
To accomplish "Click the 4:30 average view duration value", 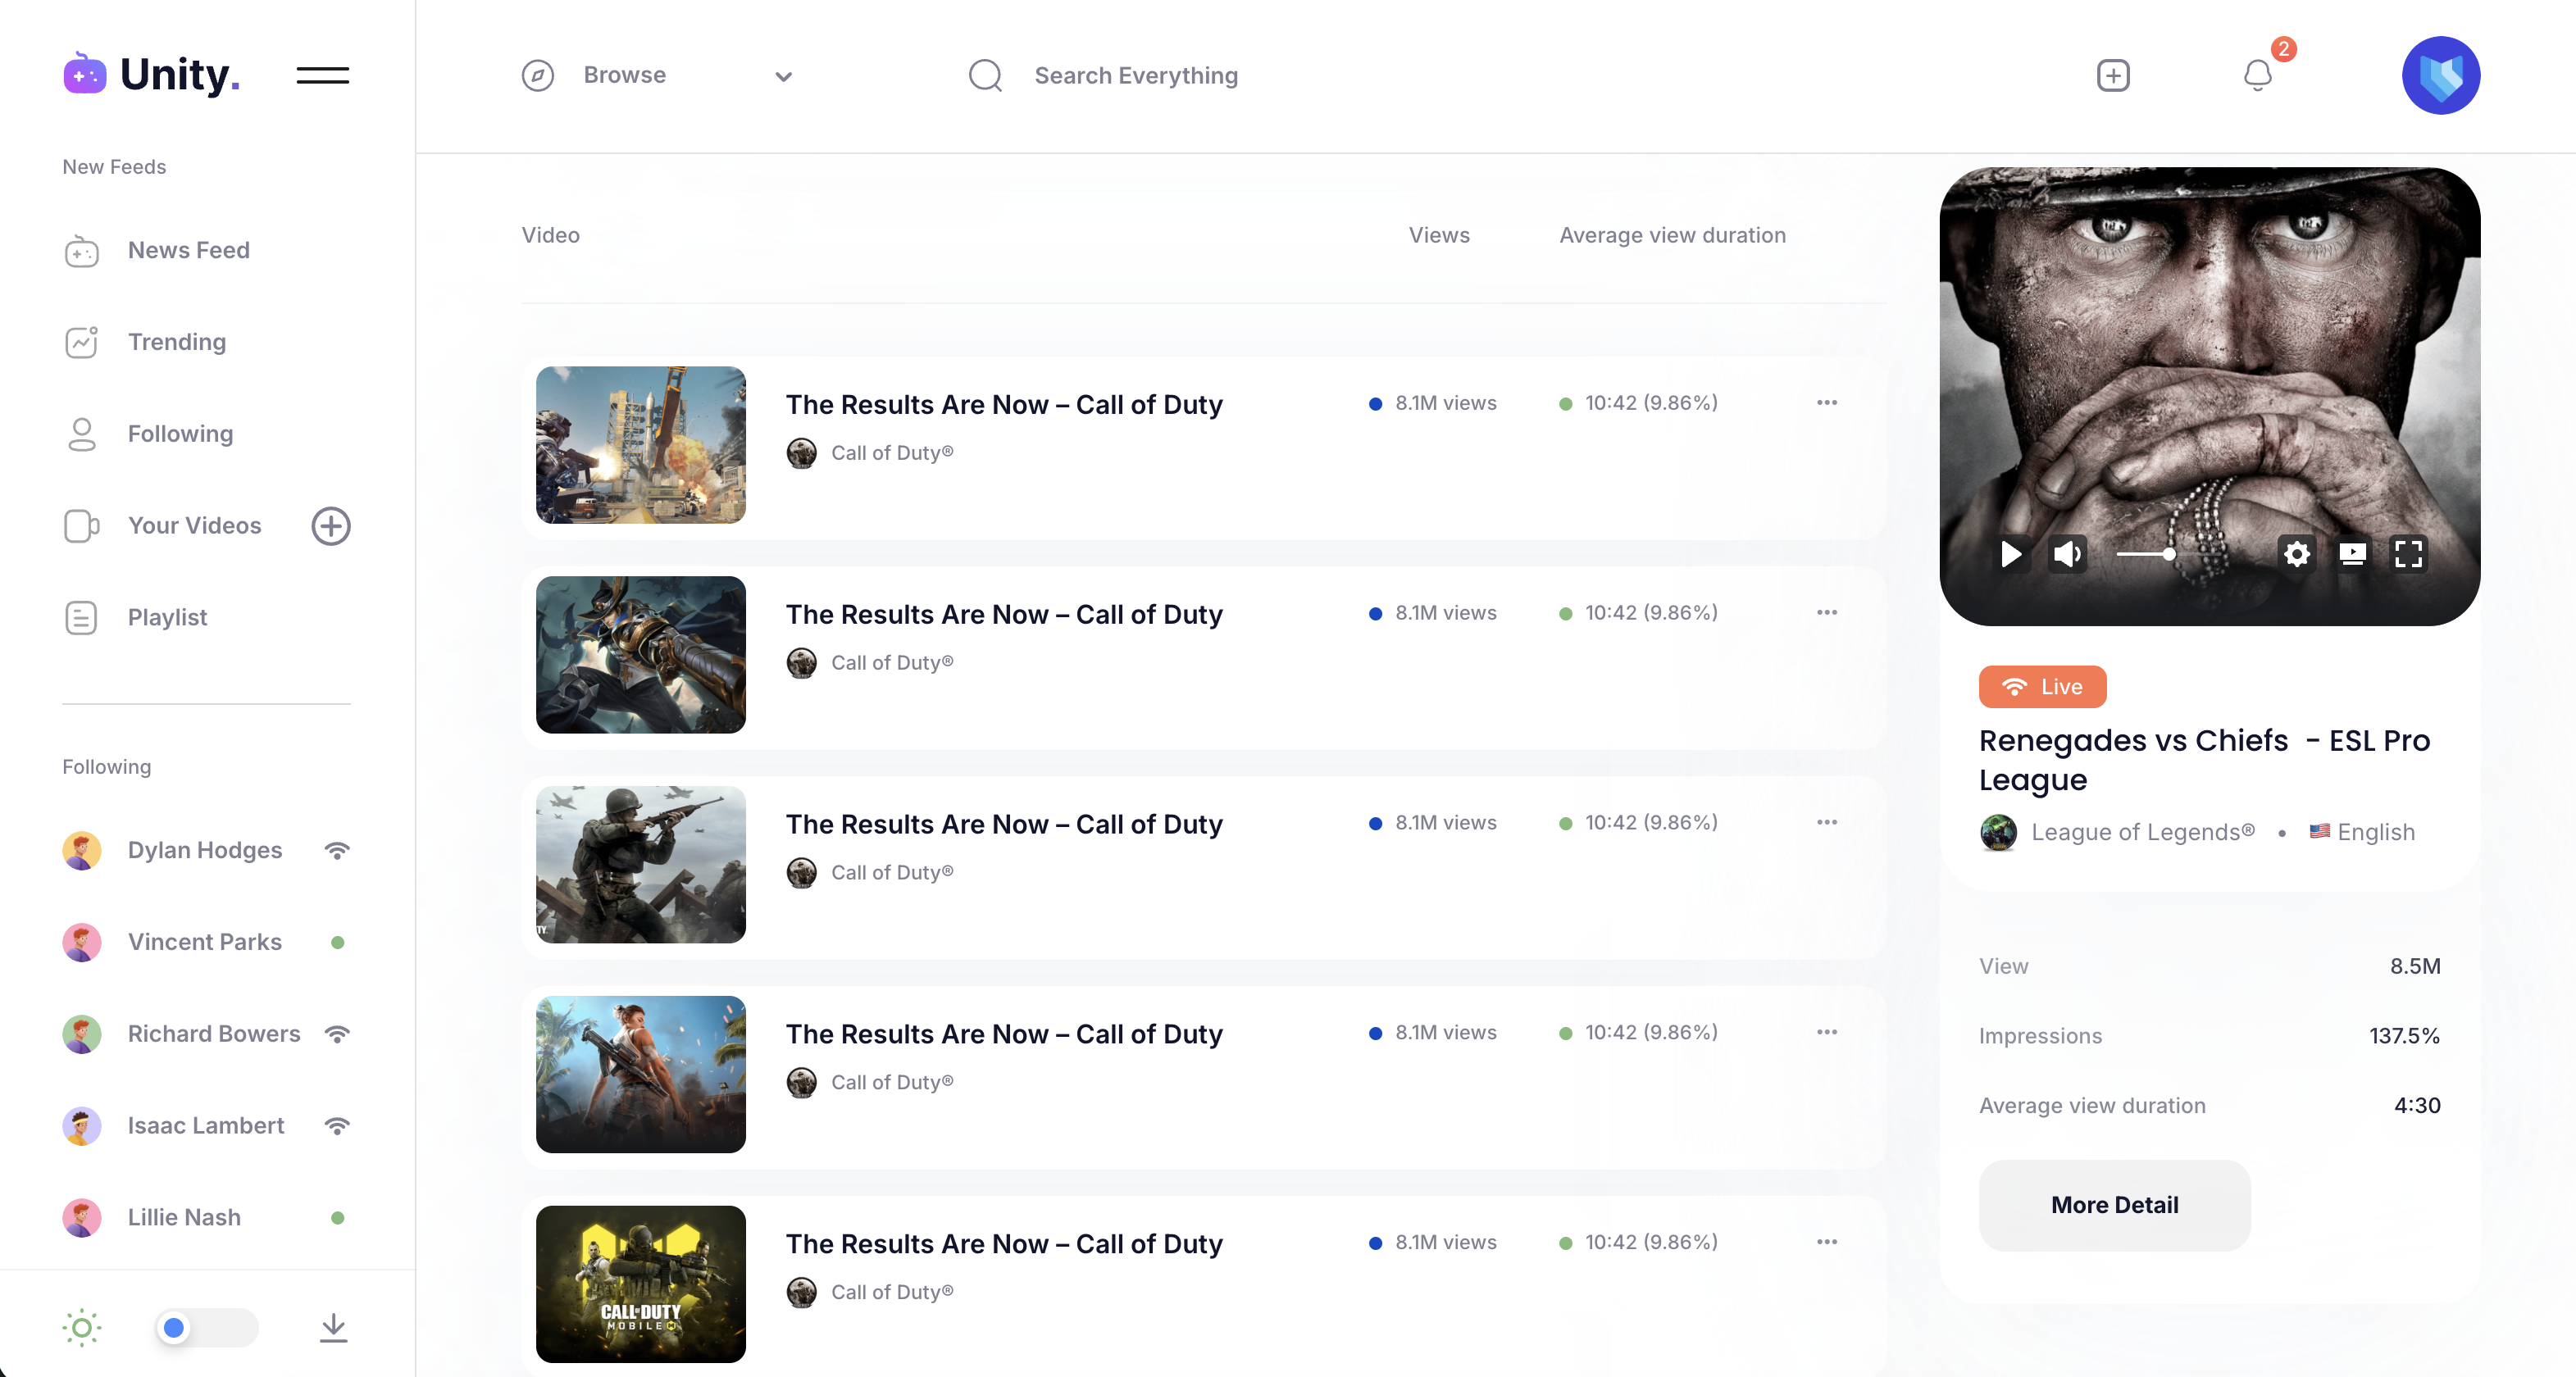I will click(2417, 1106).
